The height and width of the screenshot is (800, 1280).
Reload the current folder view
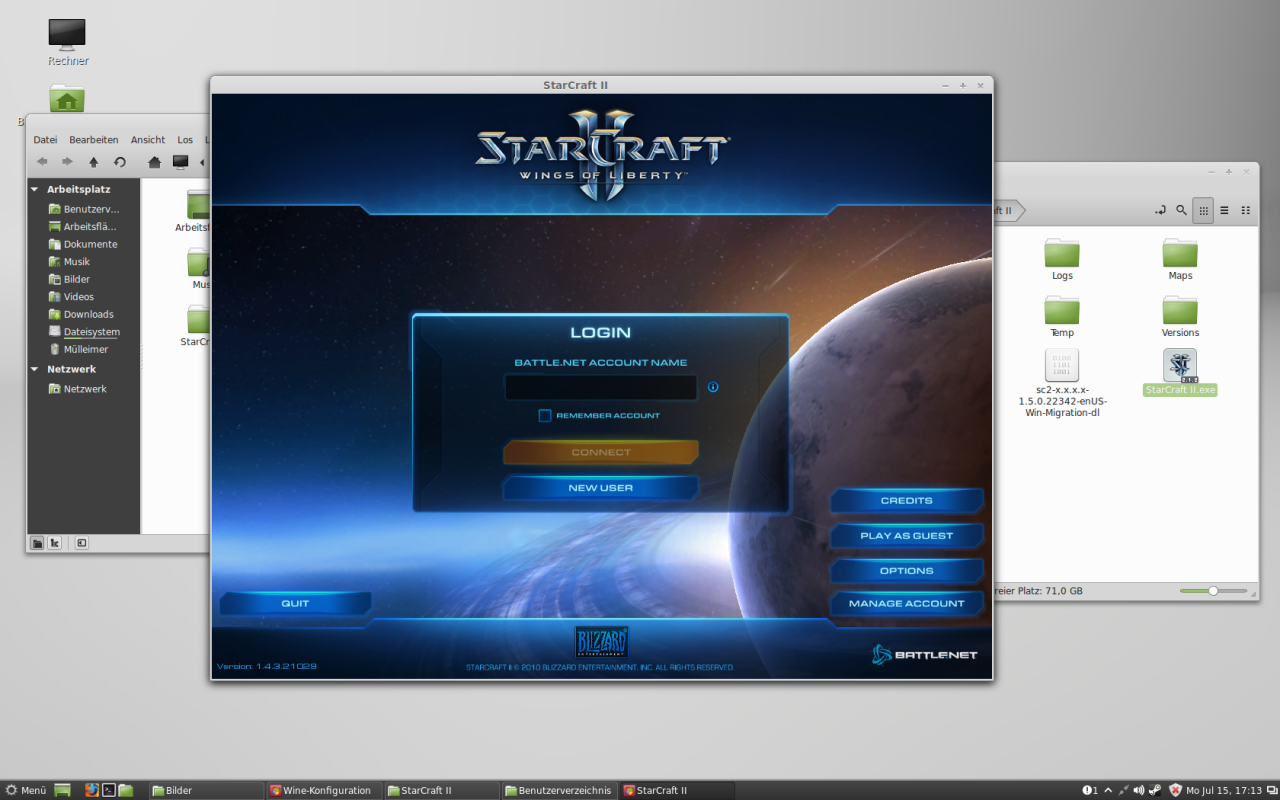tap(120, 162)
